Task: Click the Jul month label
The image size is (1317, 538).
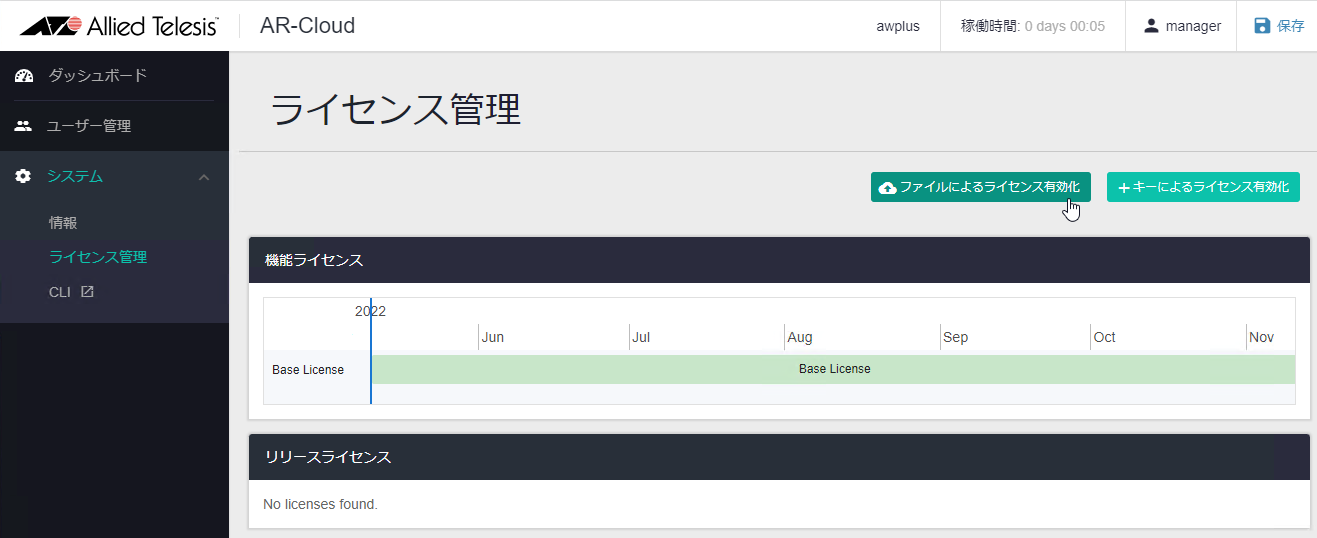Action: click(x=641, y=337)
